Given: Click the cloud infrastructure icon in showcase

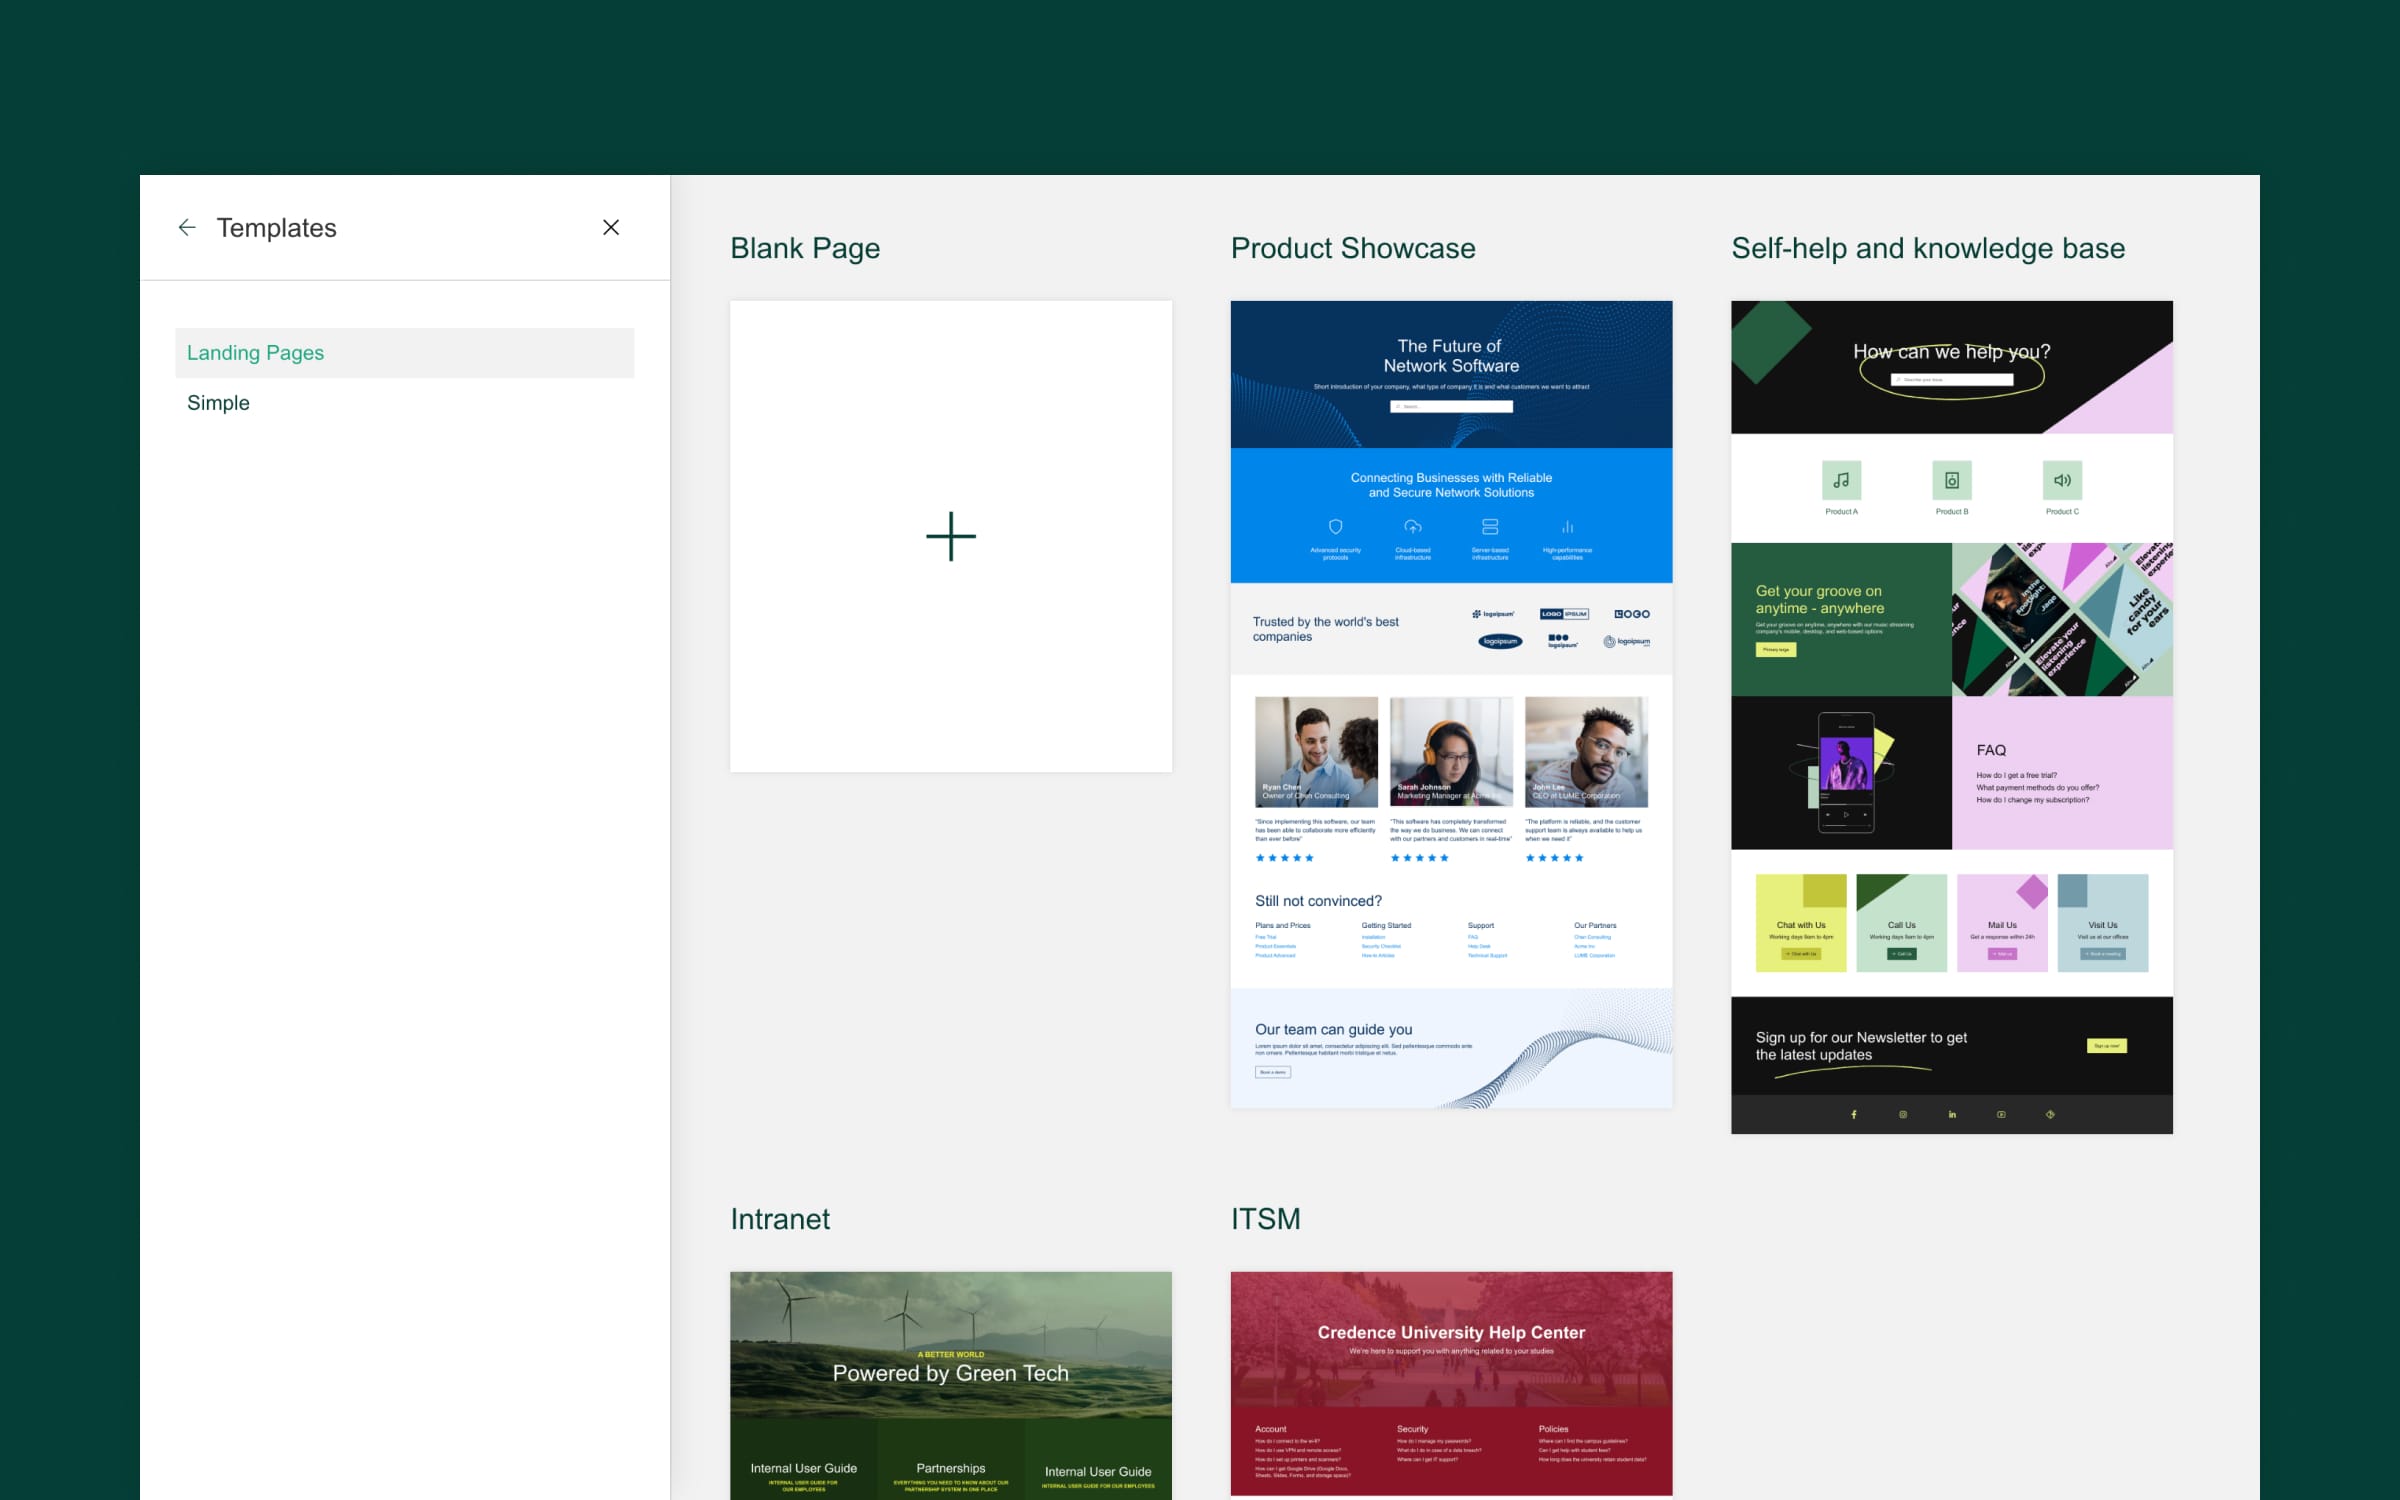Looking at the screenshot, I should [x=1413, y=527].
